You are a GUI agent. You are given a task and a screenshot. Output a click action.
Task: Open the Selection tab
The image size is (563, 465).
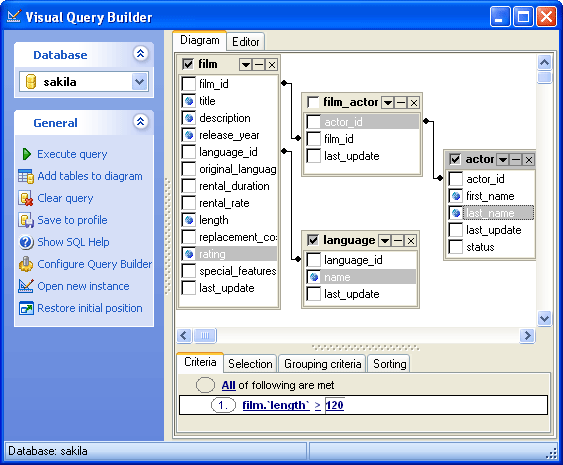[250, 364]
